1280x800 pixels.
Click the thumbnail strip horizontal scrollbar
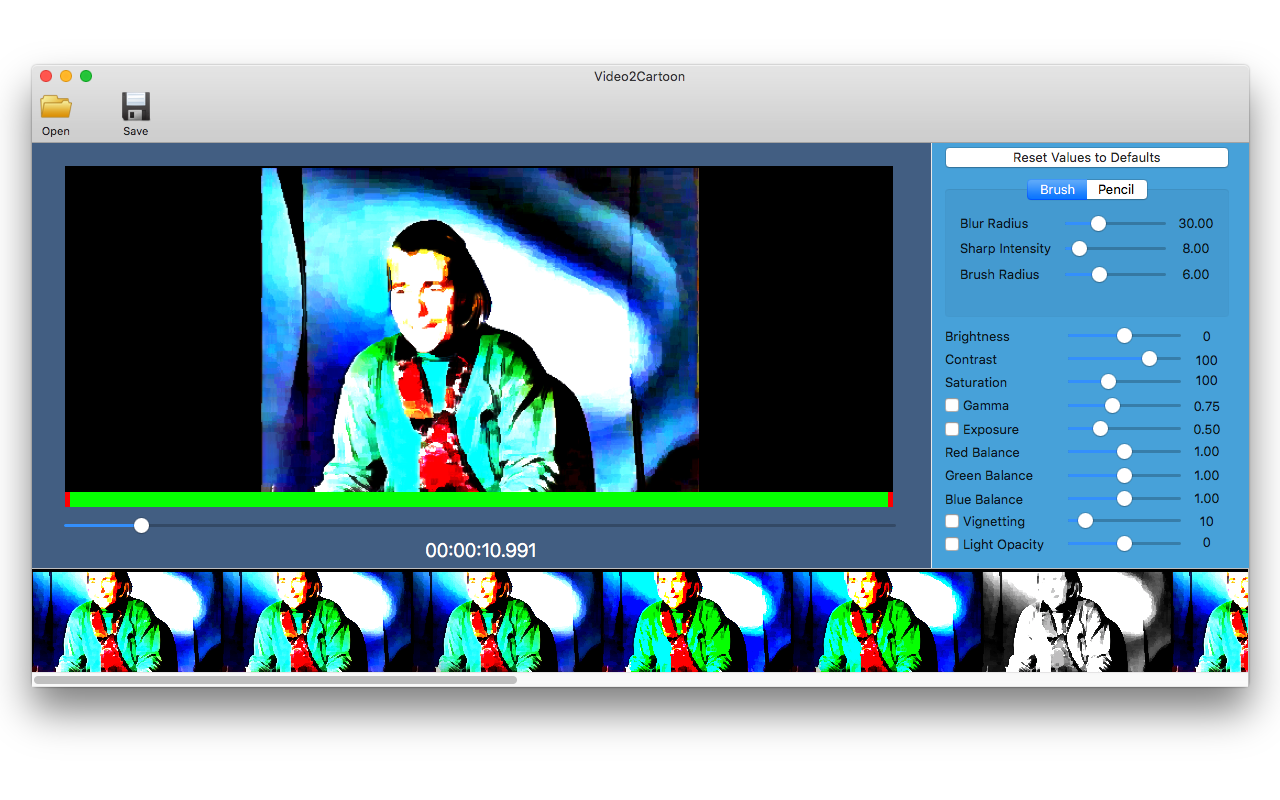pos(275,679)
